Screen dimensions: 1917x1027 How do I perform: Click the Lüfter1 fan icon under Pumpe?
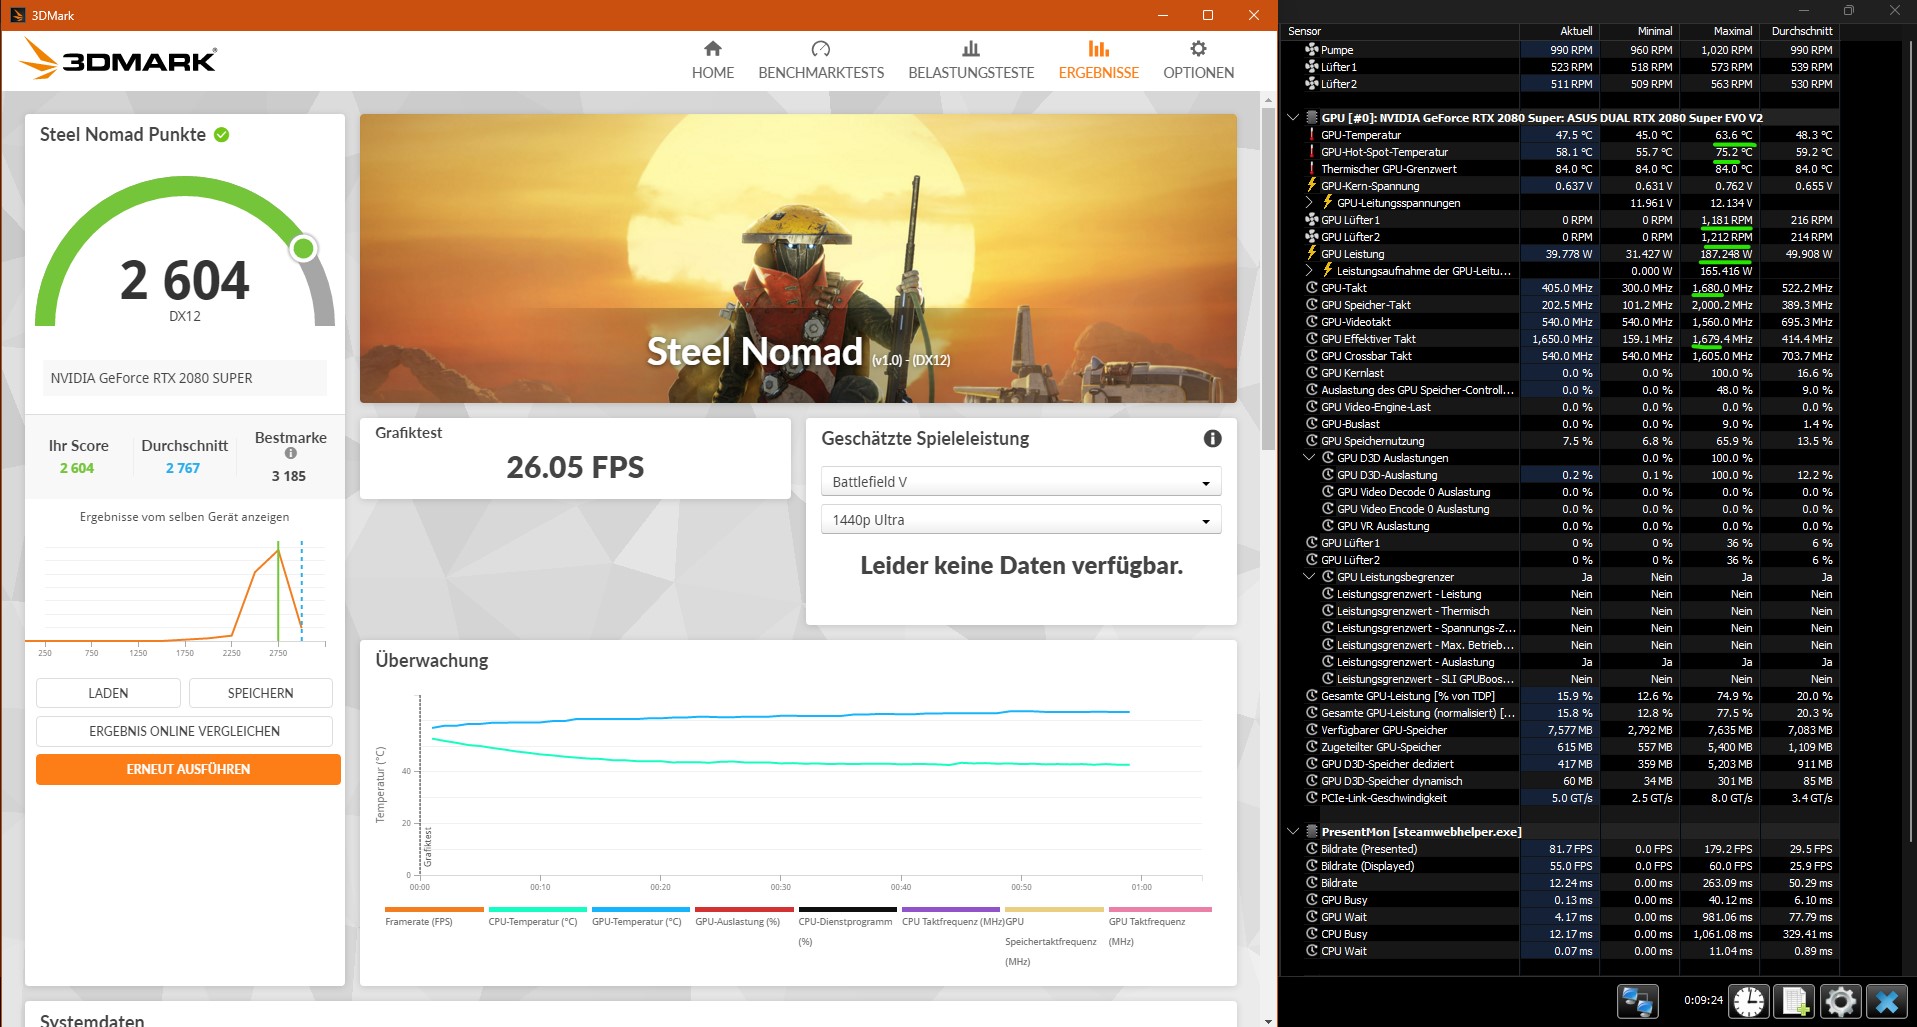[x=1312, y=67]
